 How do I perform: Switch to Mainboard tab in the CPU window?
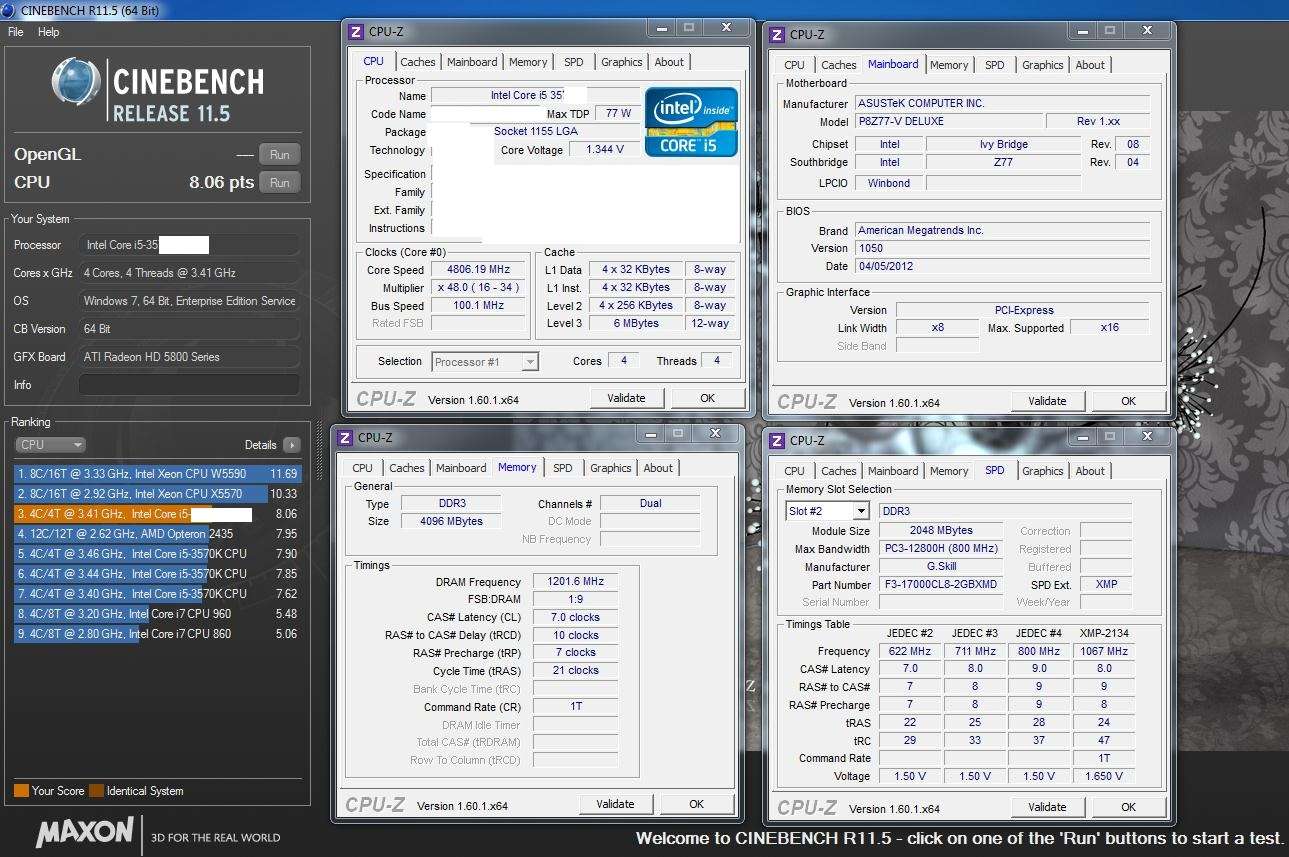coord(472,62)
